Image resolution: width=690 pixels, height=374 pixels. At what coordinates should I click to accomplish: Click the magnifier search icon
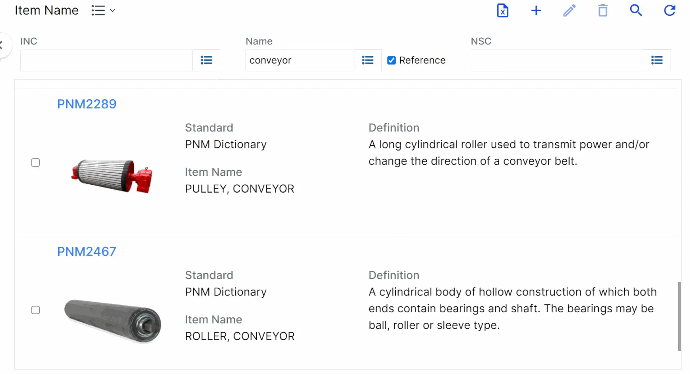pos(636,11)
